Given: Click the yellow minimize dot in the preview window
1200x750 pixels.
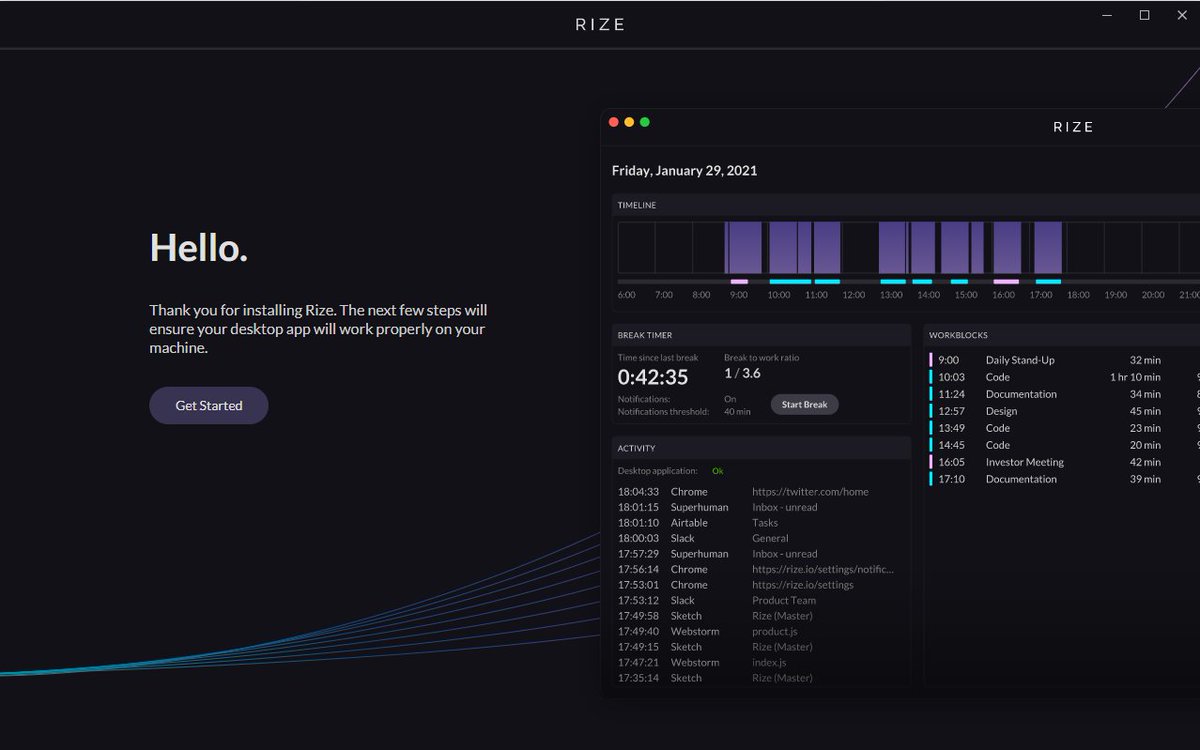Looking at the screenshot, I should (x=628, y=121).
